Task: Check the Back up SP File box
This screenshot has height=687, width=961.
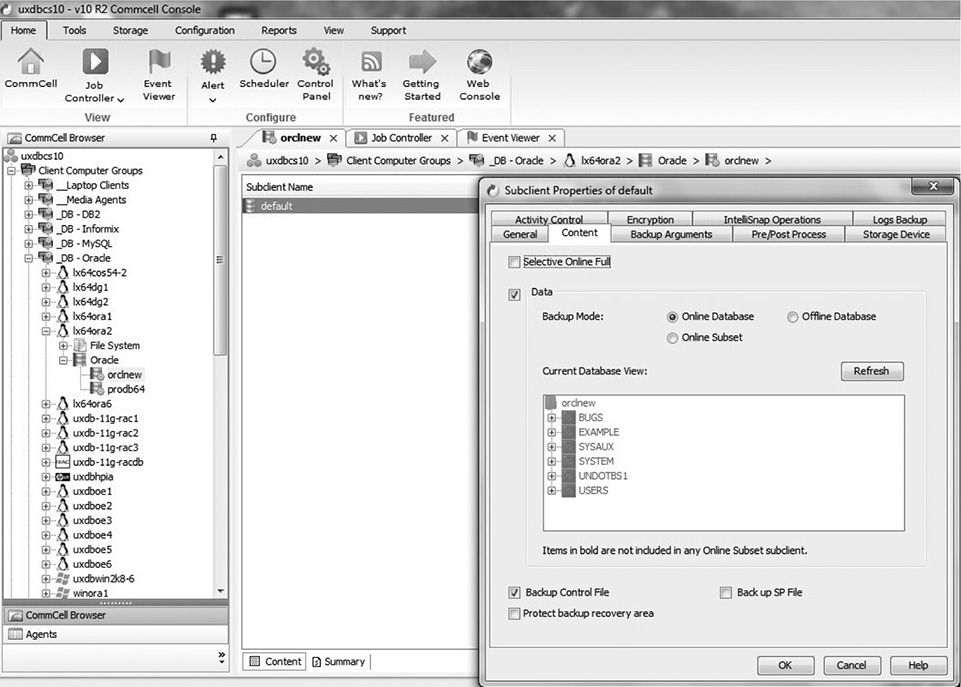Action: click(x=726, y=593)
